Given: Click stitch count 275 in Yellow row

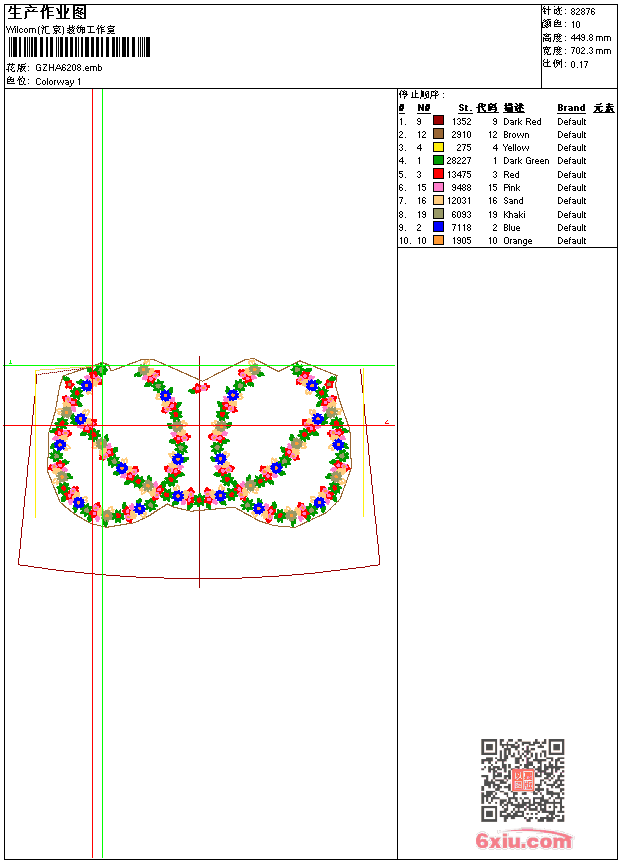Looking at the screenshot, I should [x=464, y=148].
